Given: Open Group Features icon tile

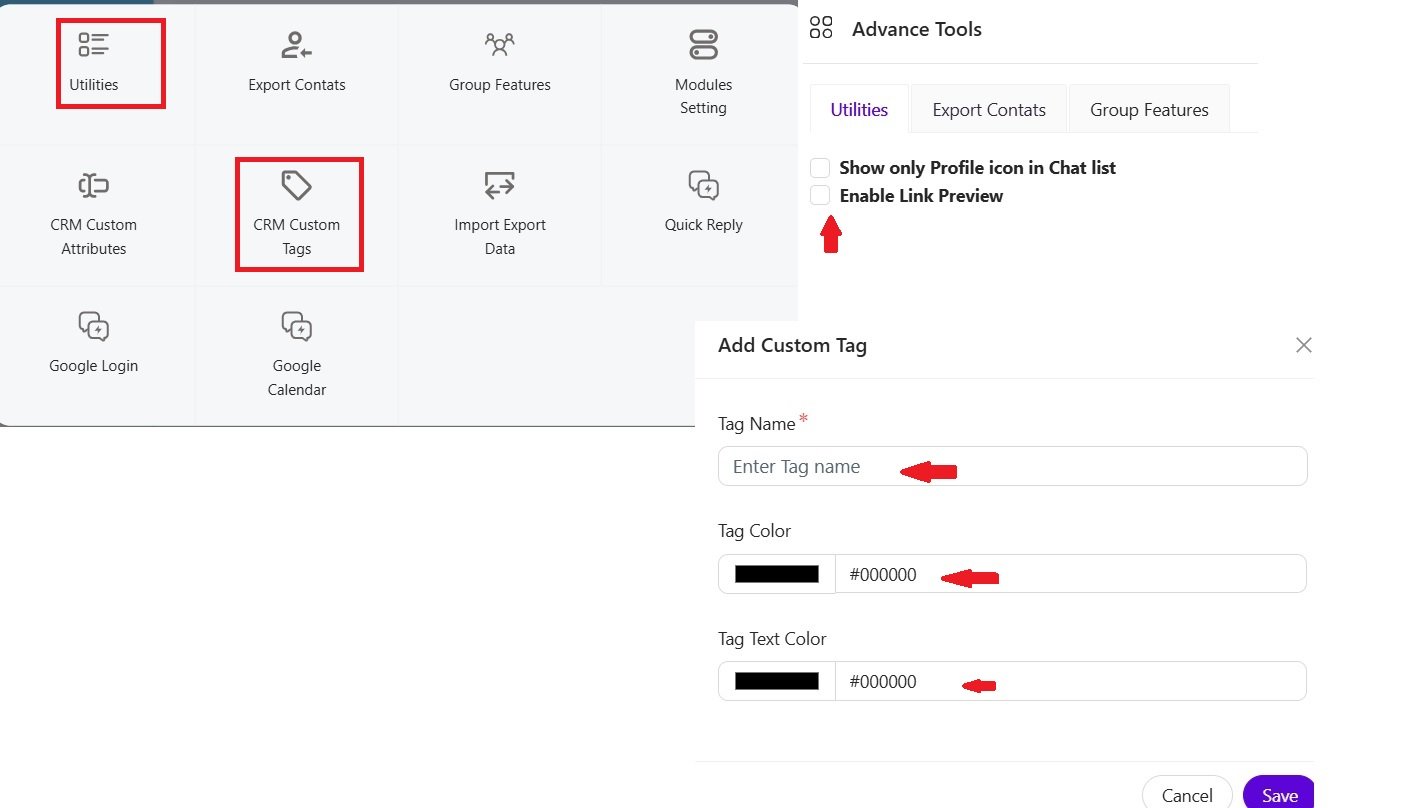Looking at the screenshot, I should pyautogui.click(x=499, y=45).
